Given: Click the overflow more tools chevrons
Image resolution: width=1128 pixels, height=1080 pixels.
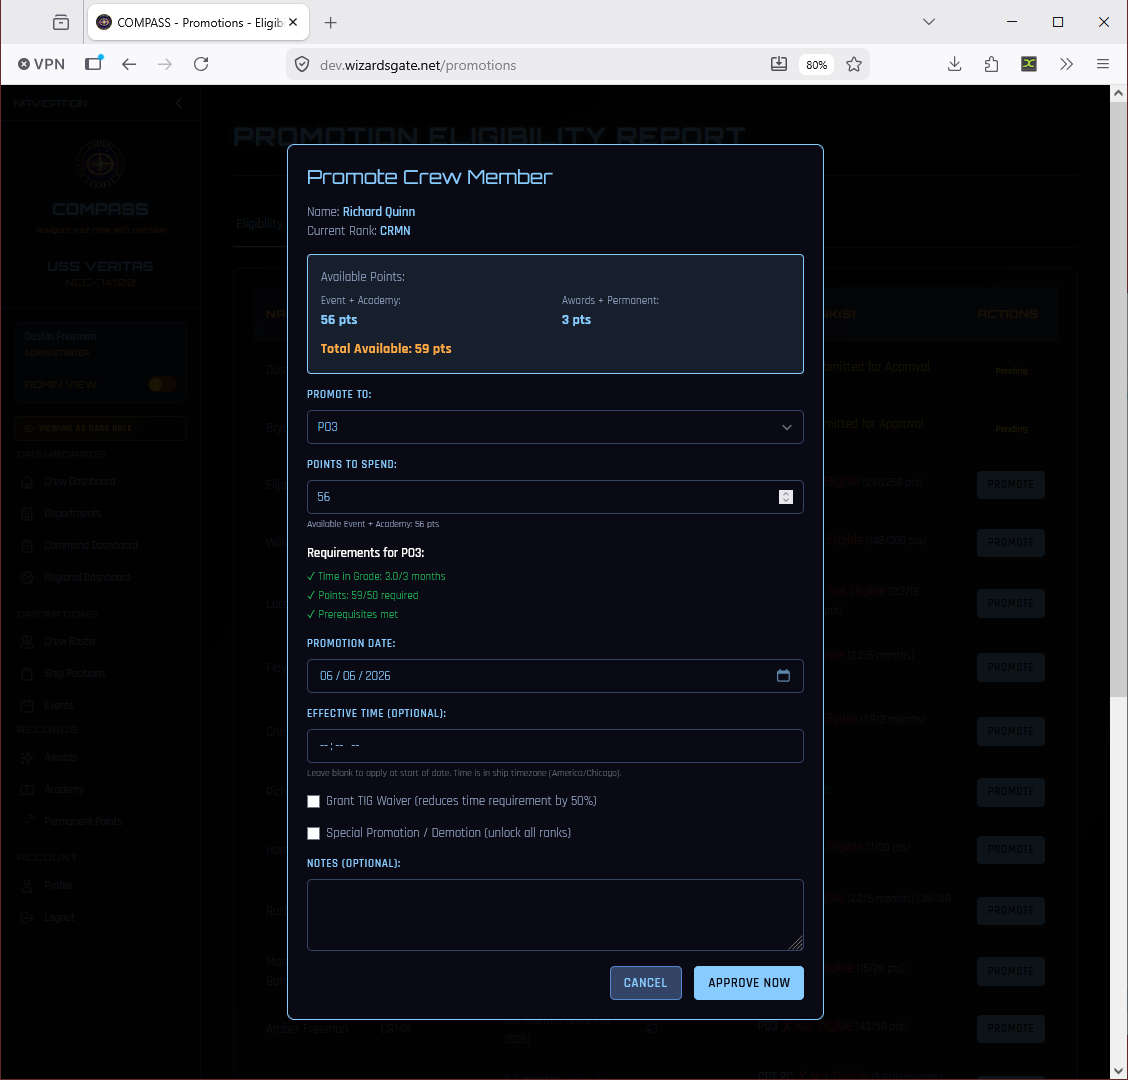Looking at the screenshot, I should point(1066,64).
